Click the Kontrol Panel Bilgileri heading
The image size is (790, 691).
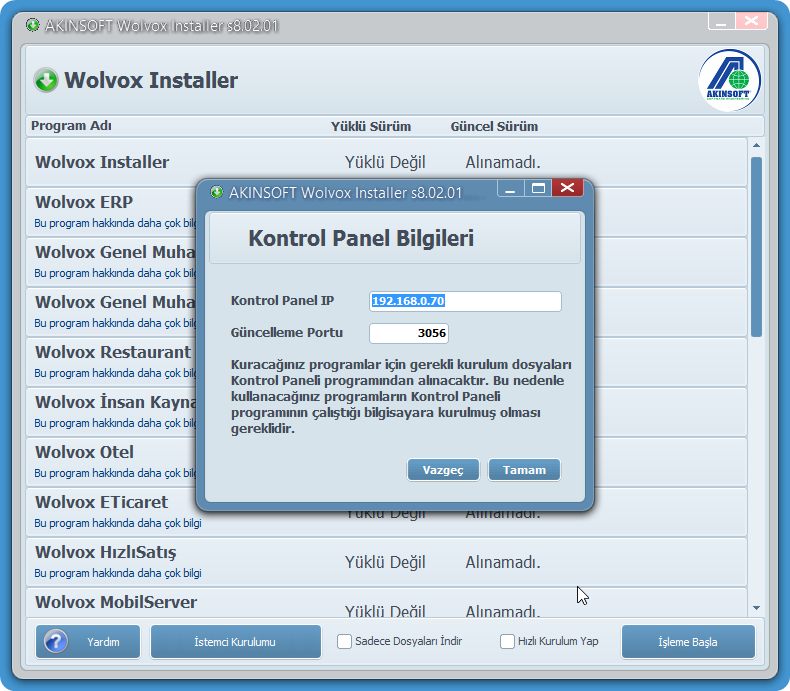pyautogui.click(x=361, y=238)
